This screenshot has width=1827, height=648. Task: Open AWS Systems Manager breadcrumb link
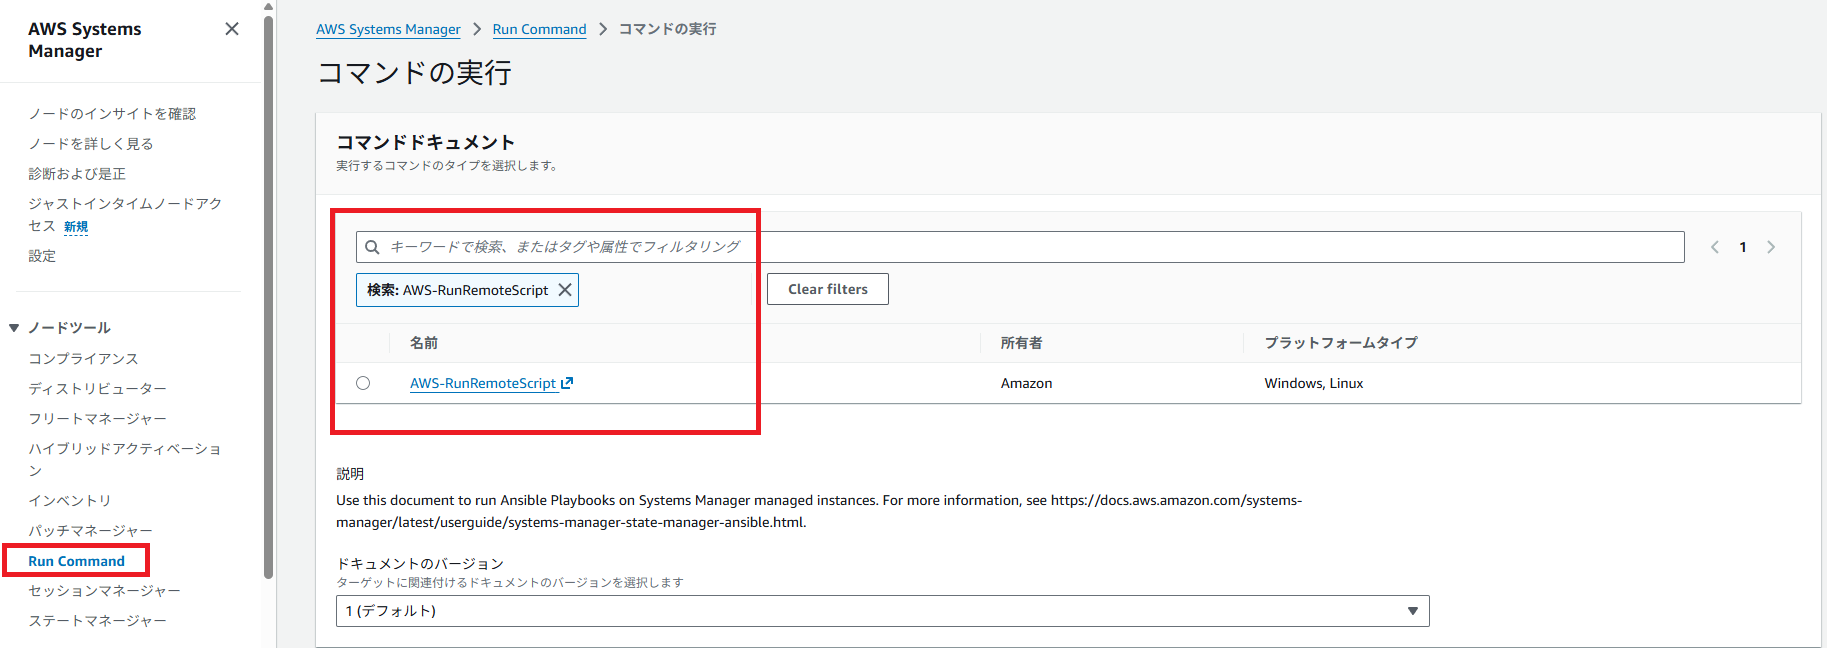388,29
